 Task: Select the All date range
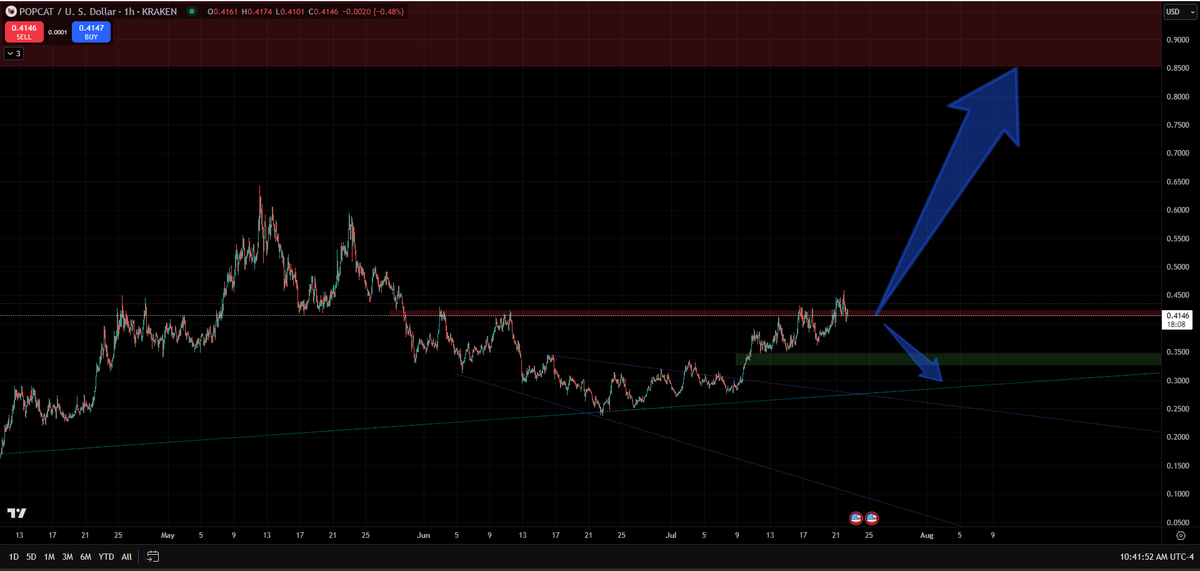click(126, 555)
